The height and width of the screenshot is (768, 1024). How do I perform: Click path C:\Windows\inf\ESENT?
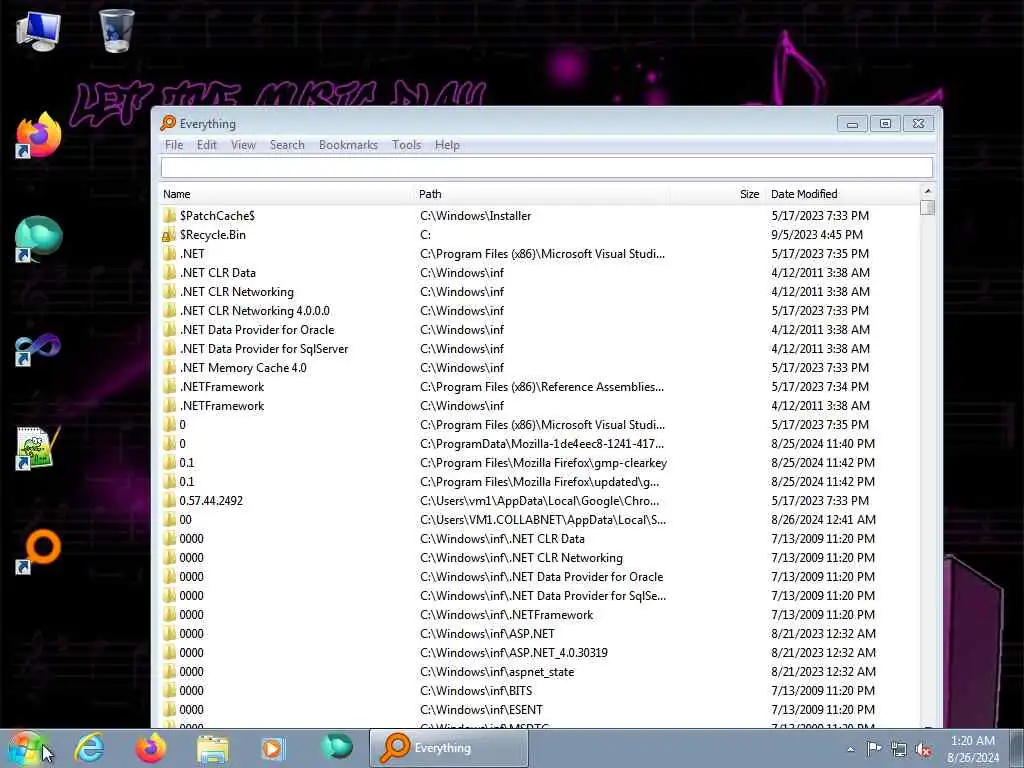(481, 709)
